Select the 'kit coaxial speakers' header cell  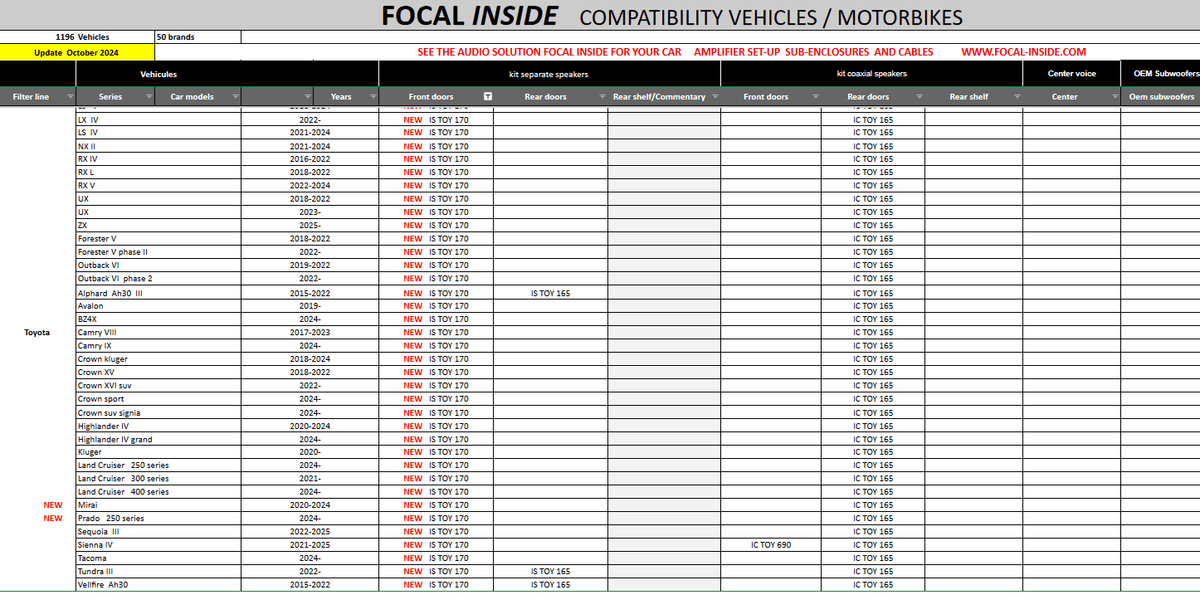click(x=871, y=74)
